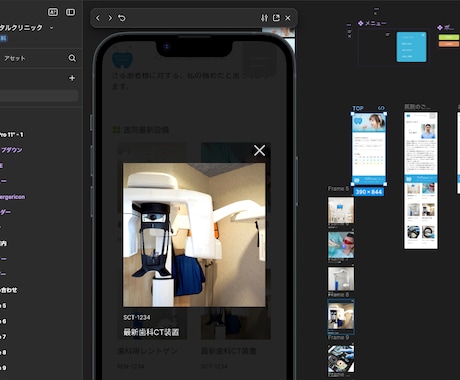Select the 医院のご... frame thumbnail
Viewport: 460px width, 380px height.
coord(421,181)
